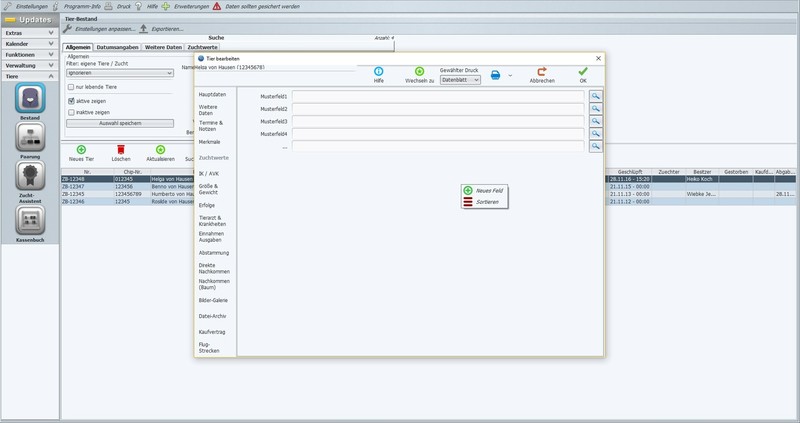The image size is (800, 423).
Task: Click the Aktualisieren refresh icon
Action: click(x=160, y=150)
